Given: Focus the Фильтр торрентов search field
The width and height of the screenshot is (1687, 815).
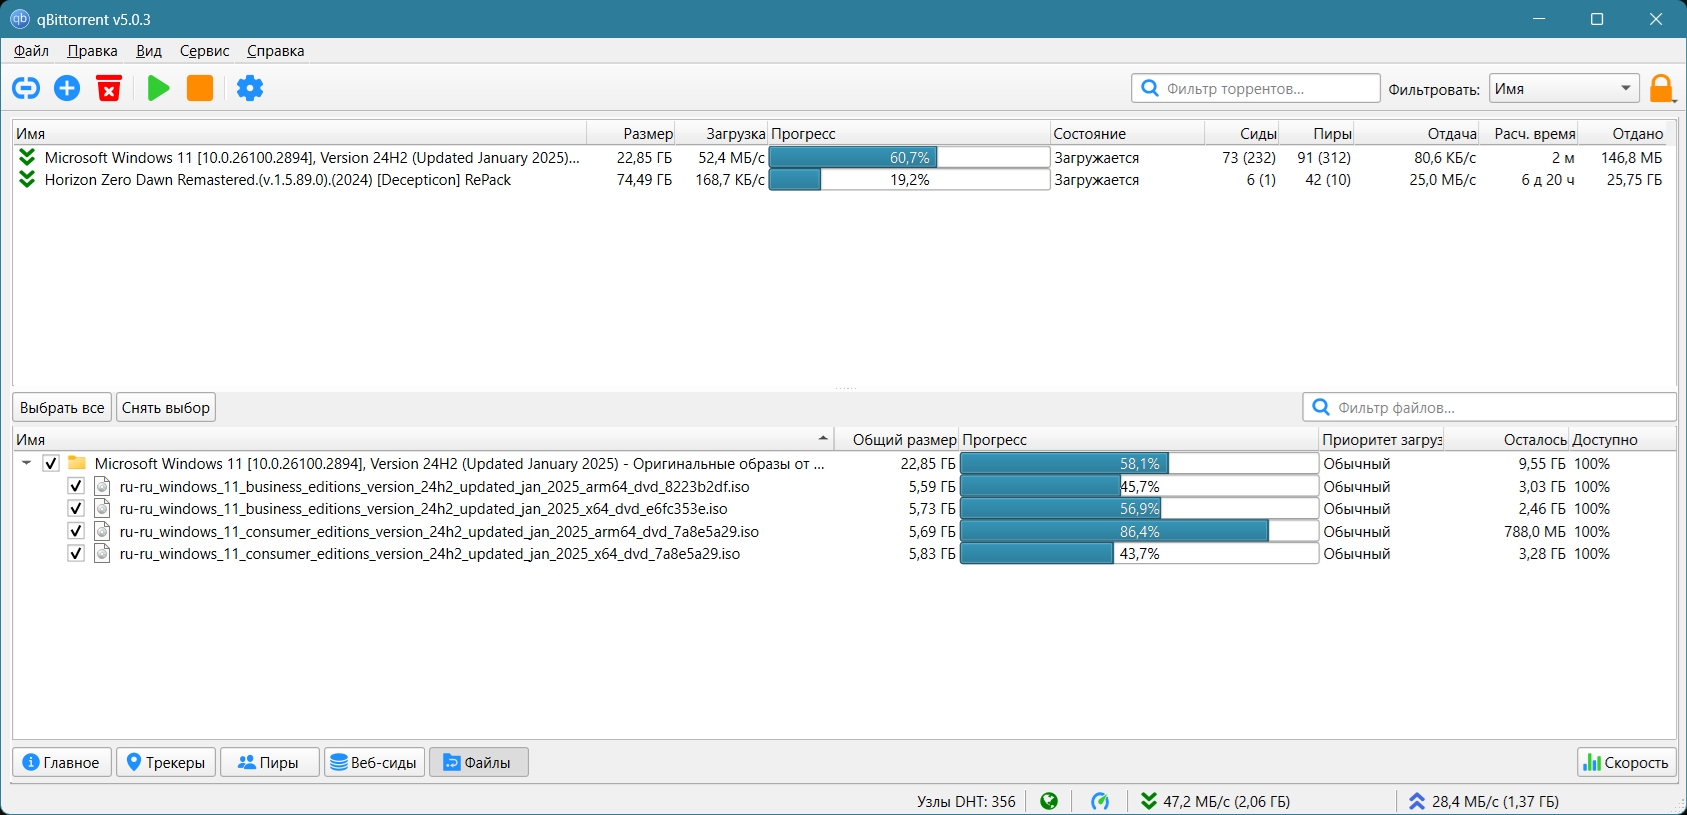Looking at the screenshot, I should (1256, 88).
